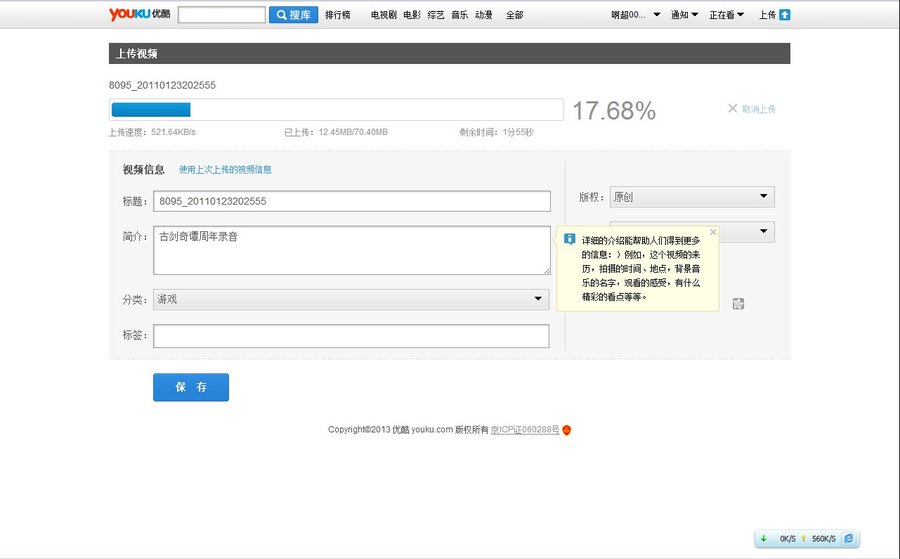Click the 剩余时间: 1分55秒 text
Screen dimensions: 900x559
click(496, 132)
